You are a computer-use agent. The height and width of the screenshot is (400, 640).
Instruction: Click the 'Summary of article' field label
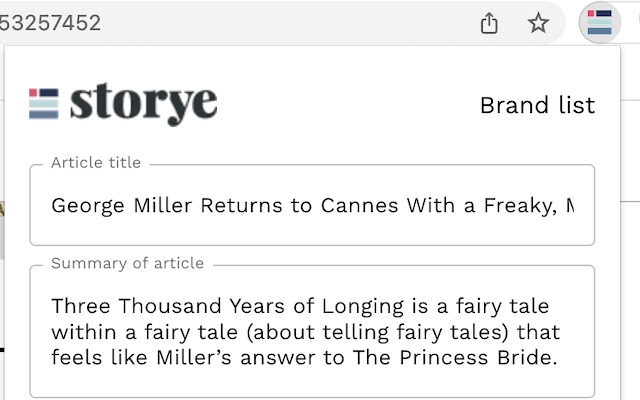[127, 263]
